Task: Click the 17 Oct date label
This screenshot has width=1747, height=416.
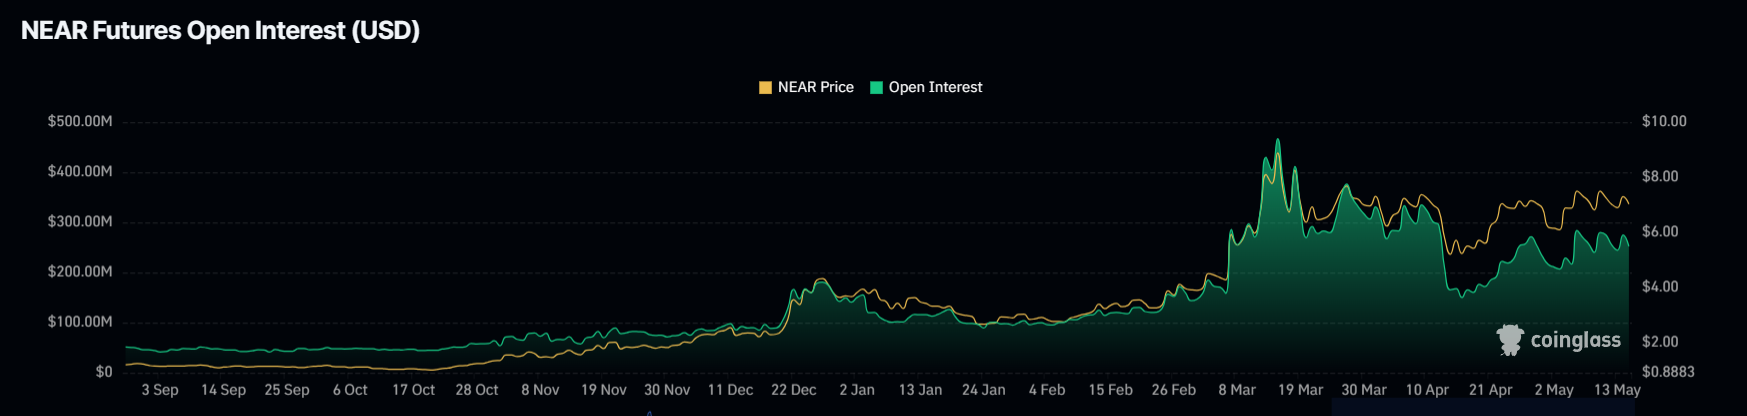Action: [x=413, y=390]
